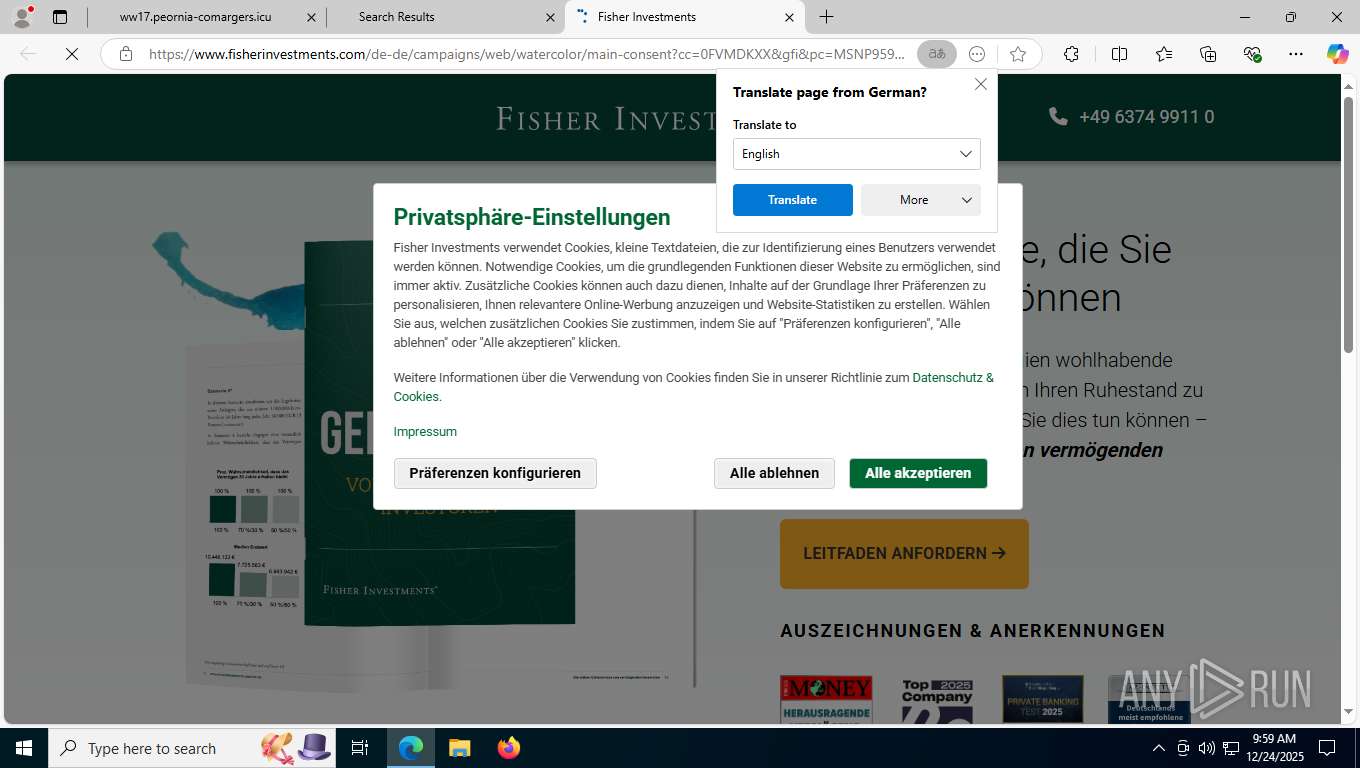Click the taskbar search box
This screenshot has height=768, width=1360.
click(192, 748)
